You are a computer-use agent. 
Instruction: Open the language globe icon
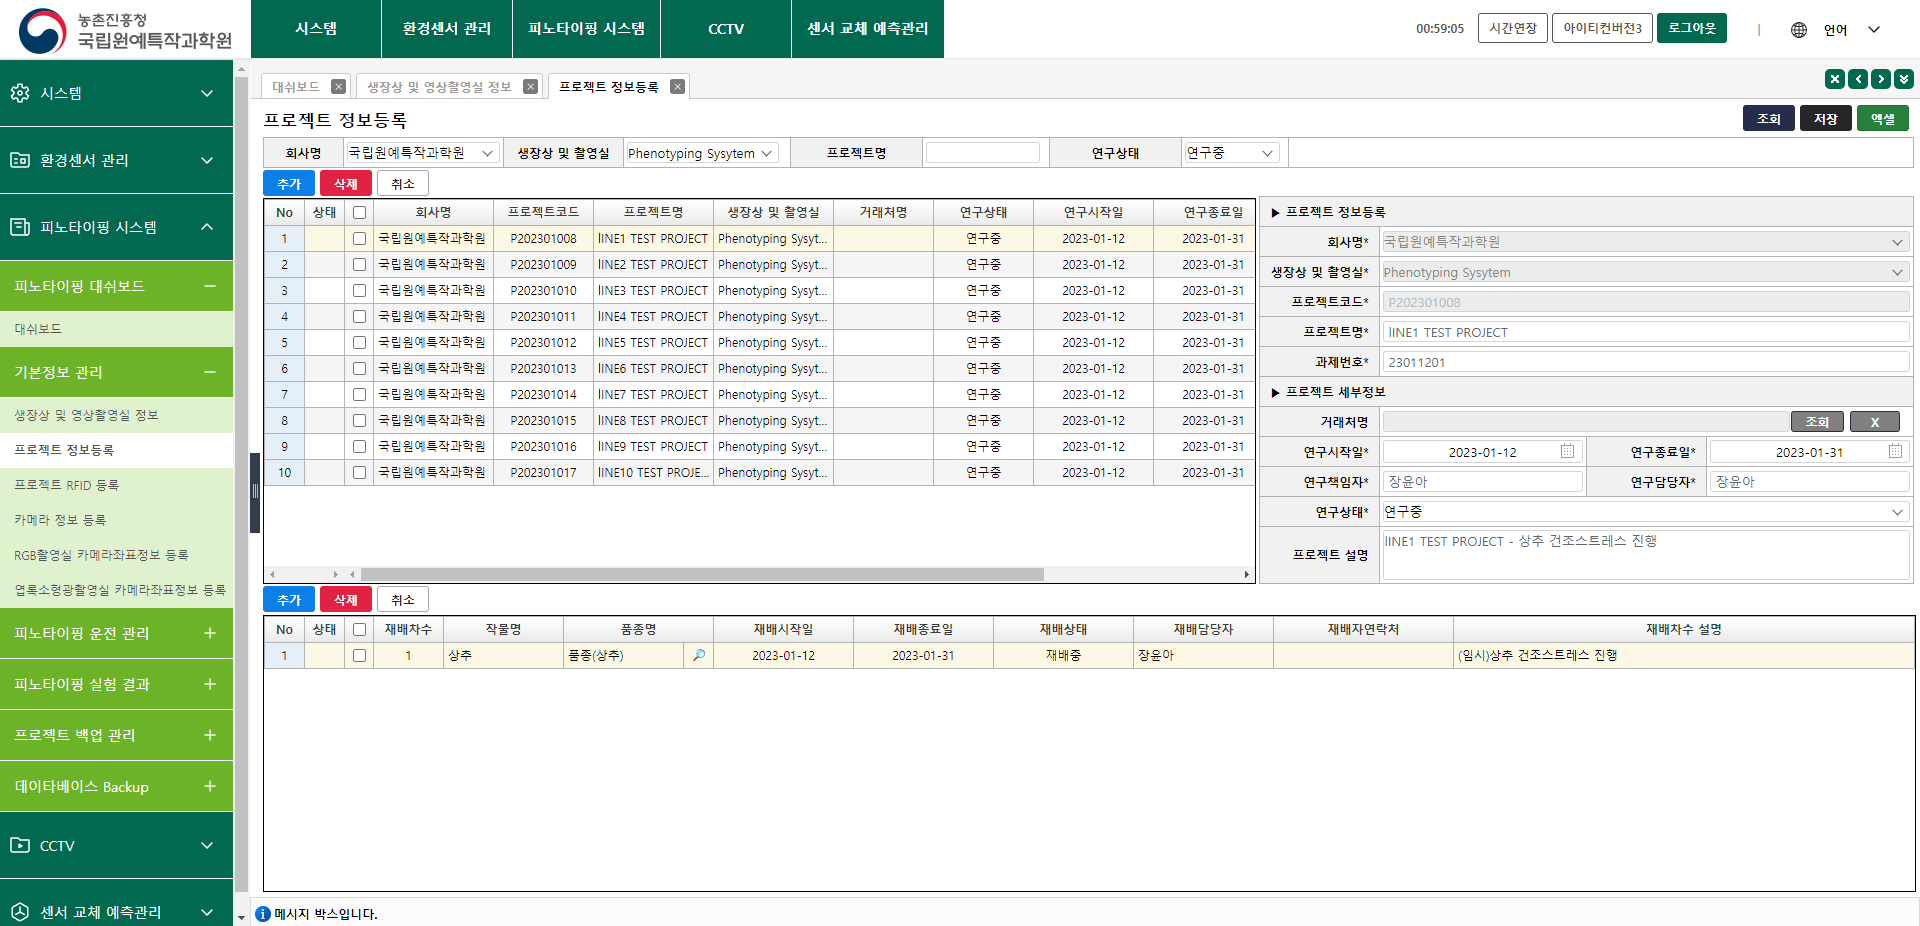(x=1797, y=29)
